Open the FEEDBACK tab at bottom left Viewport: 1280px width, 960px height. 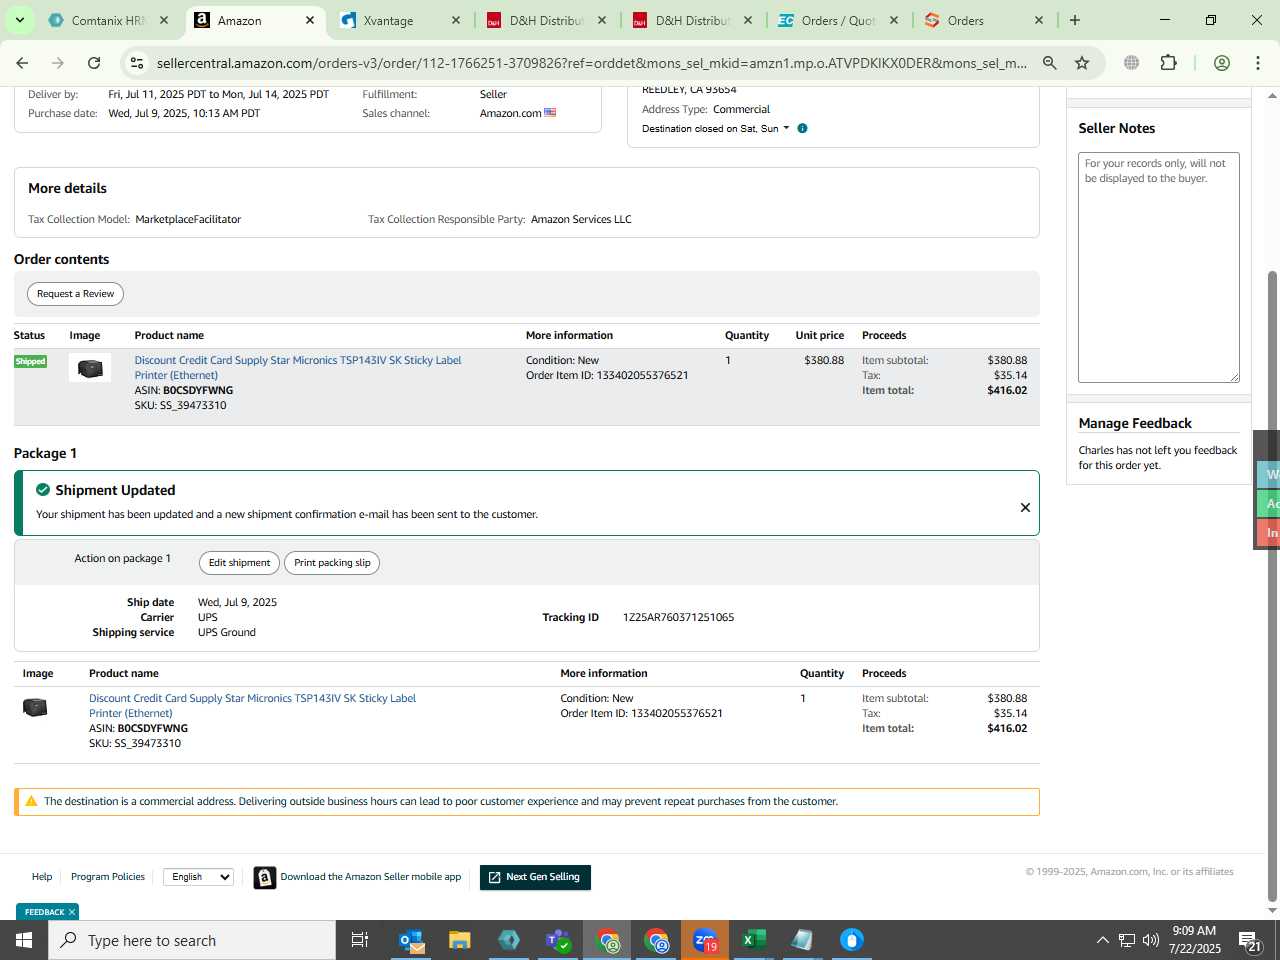[x=44, y=912]
